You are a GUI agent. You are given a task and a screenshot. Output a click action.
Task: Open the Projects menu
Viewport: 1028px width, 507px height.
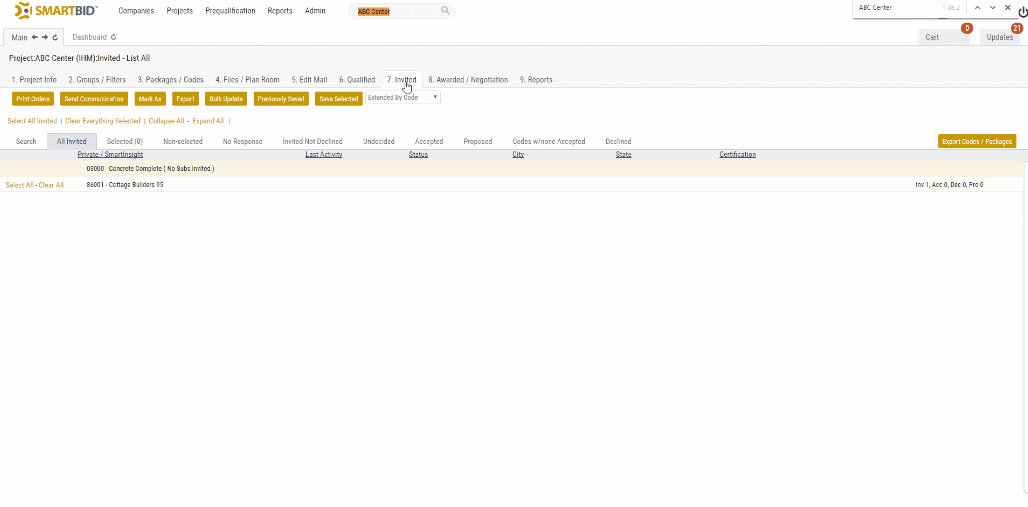coord(180,10)
